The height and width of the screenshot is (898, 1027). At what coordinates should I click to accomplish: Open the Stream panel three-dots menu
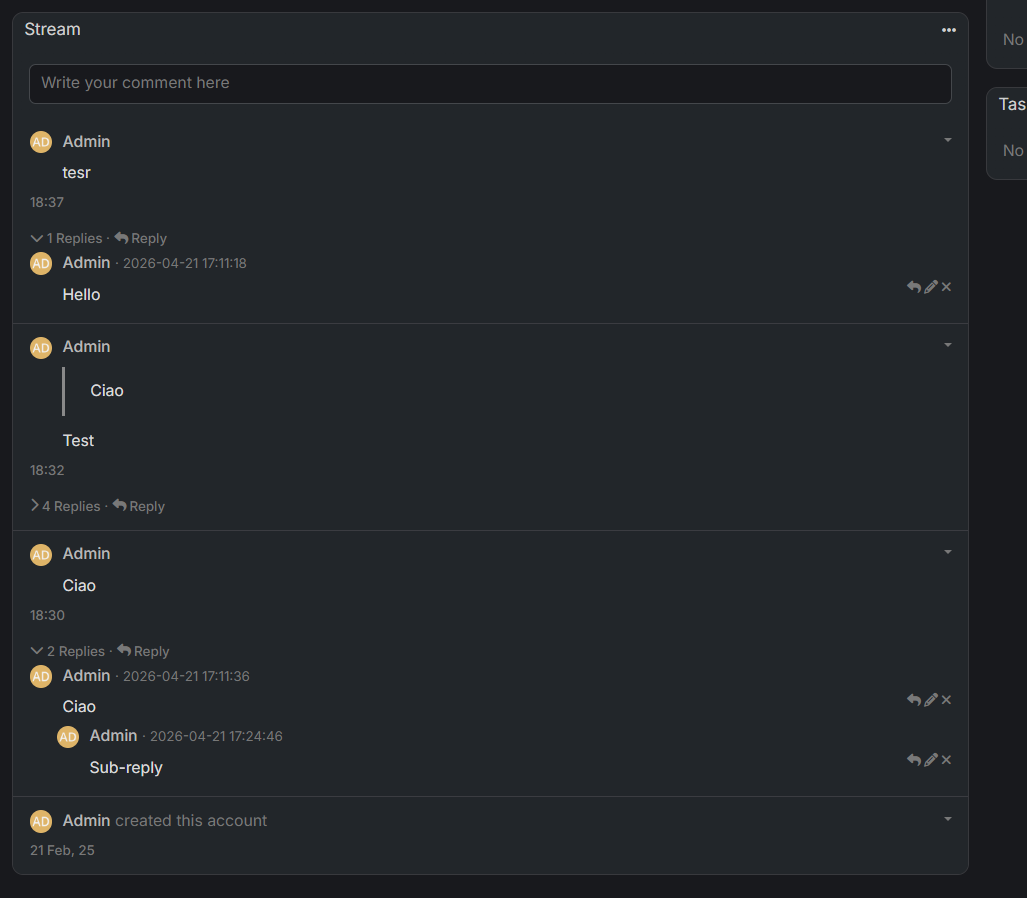948,30
